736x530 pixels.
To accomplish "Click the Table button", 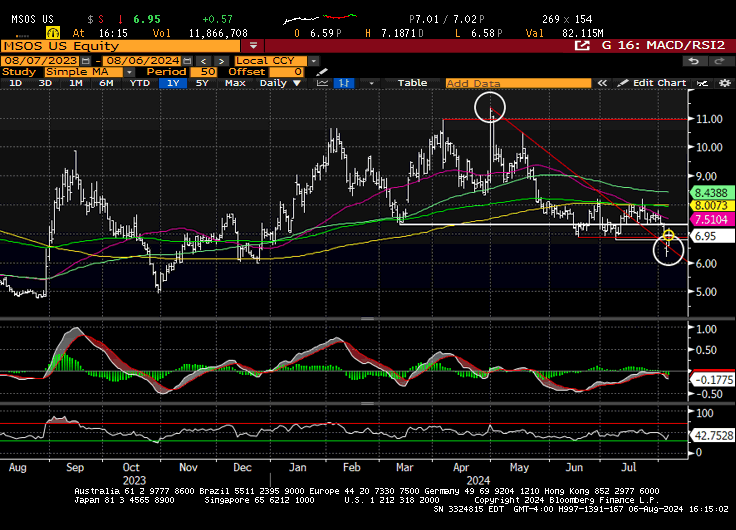I will pos(413,83).
